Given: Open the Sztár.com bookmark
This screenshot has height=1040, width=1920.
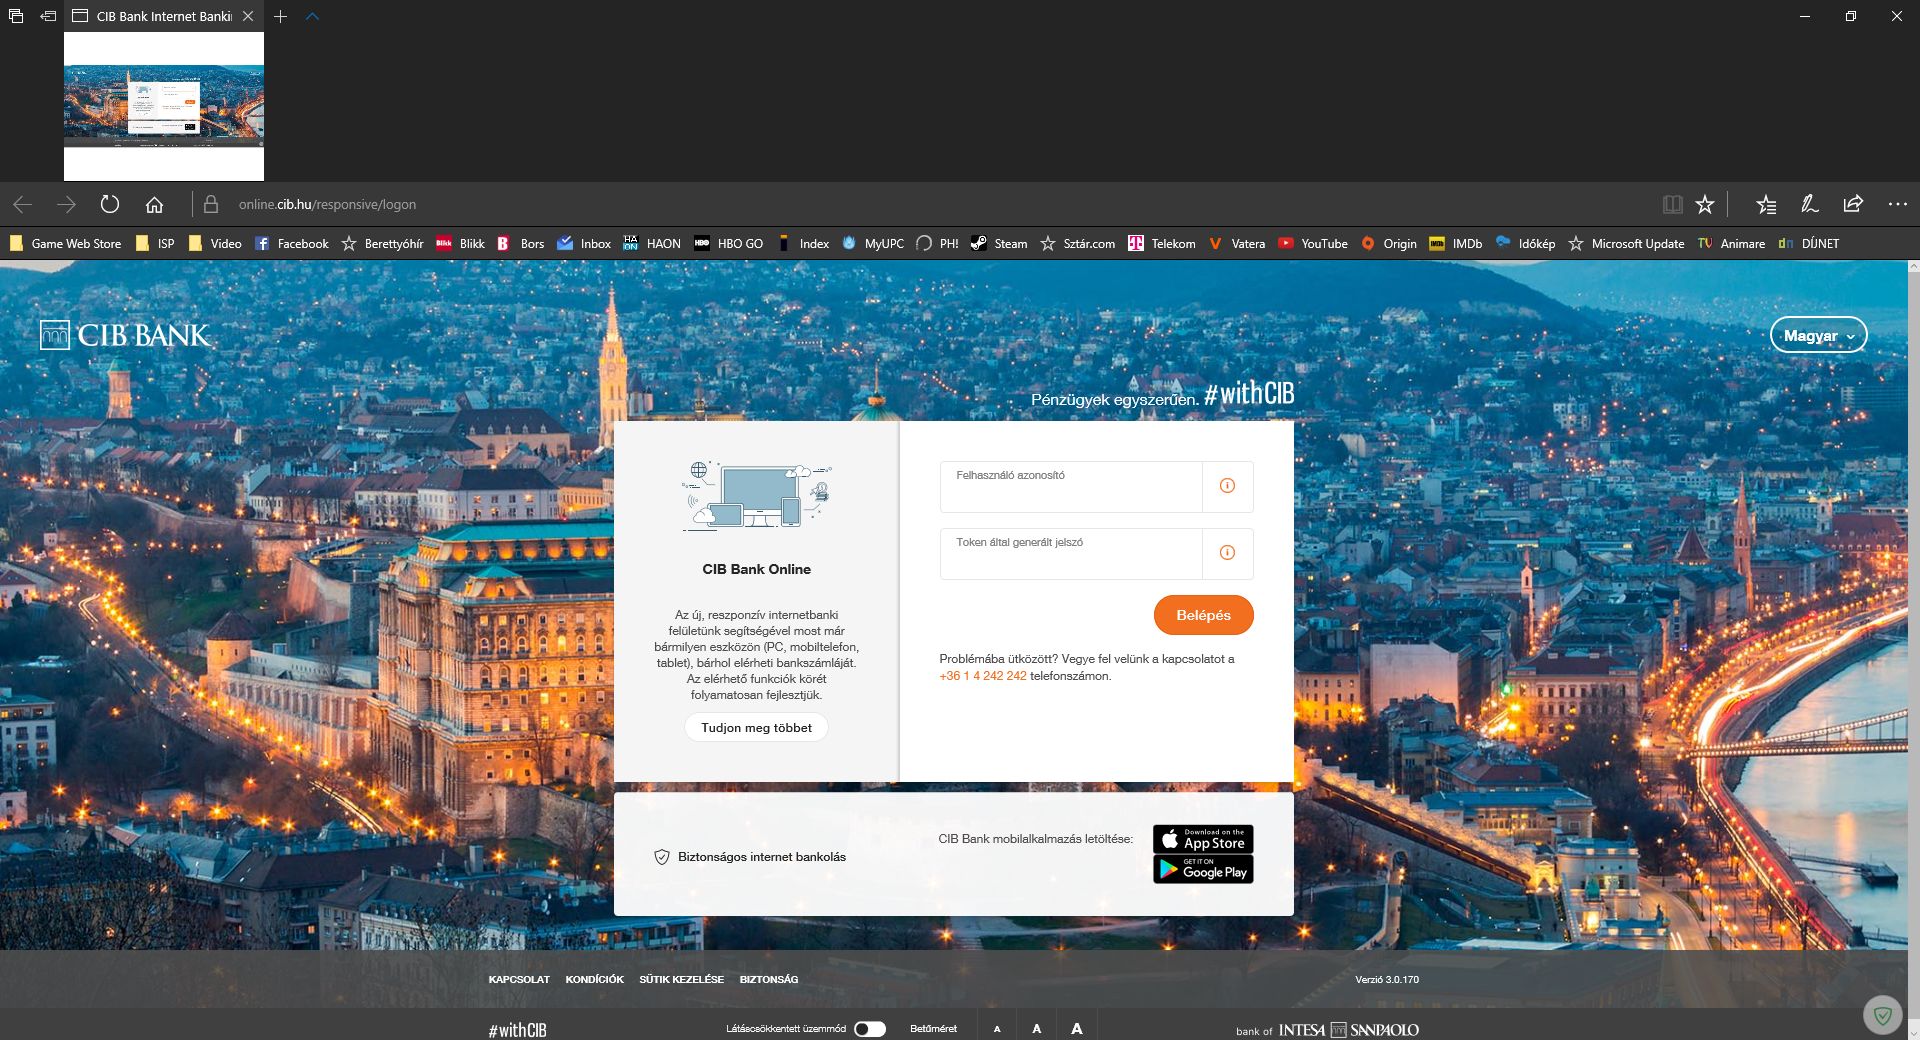Looking at the screenshot, I should tap(1077, 243).
